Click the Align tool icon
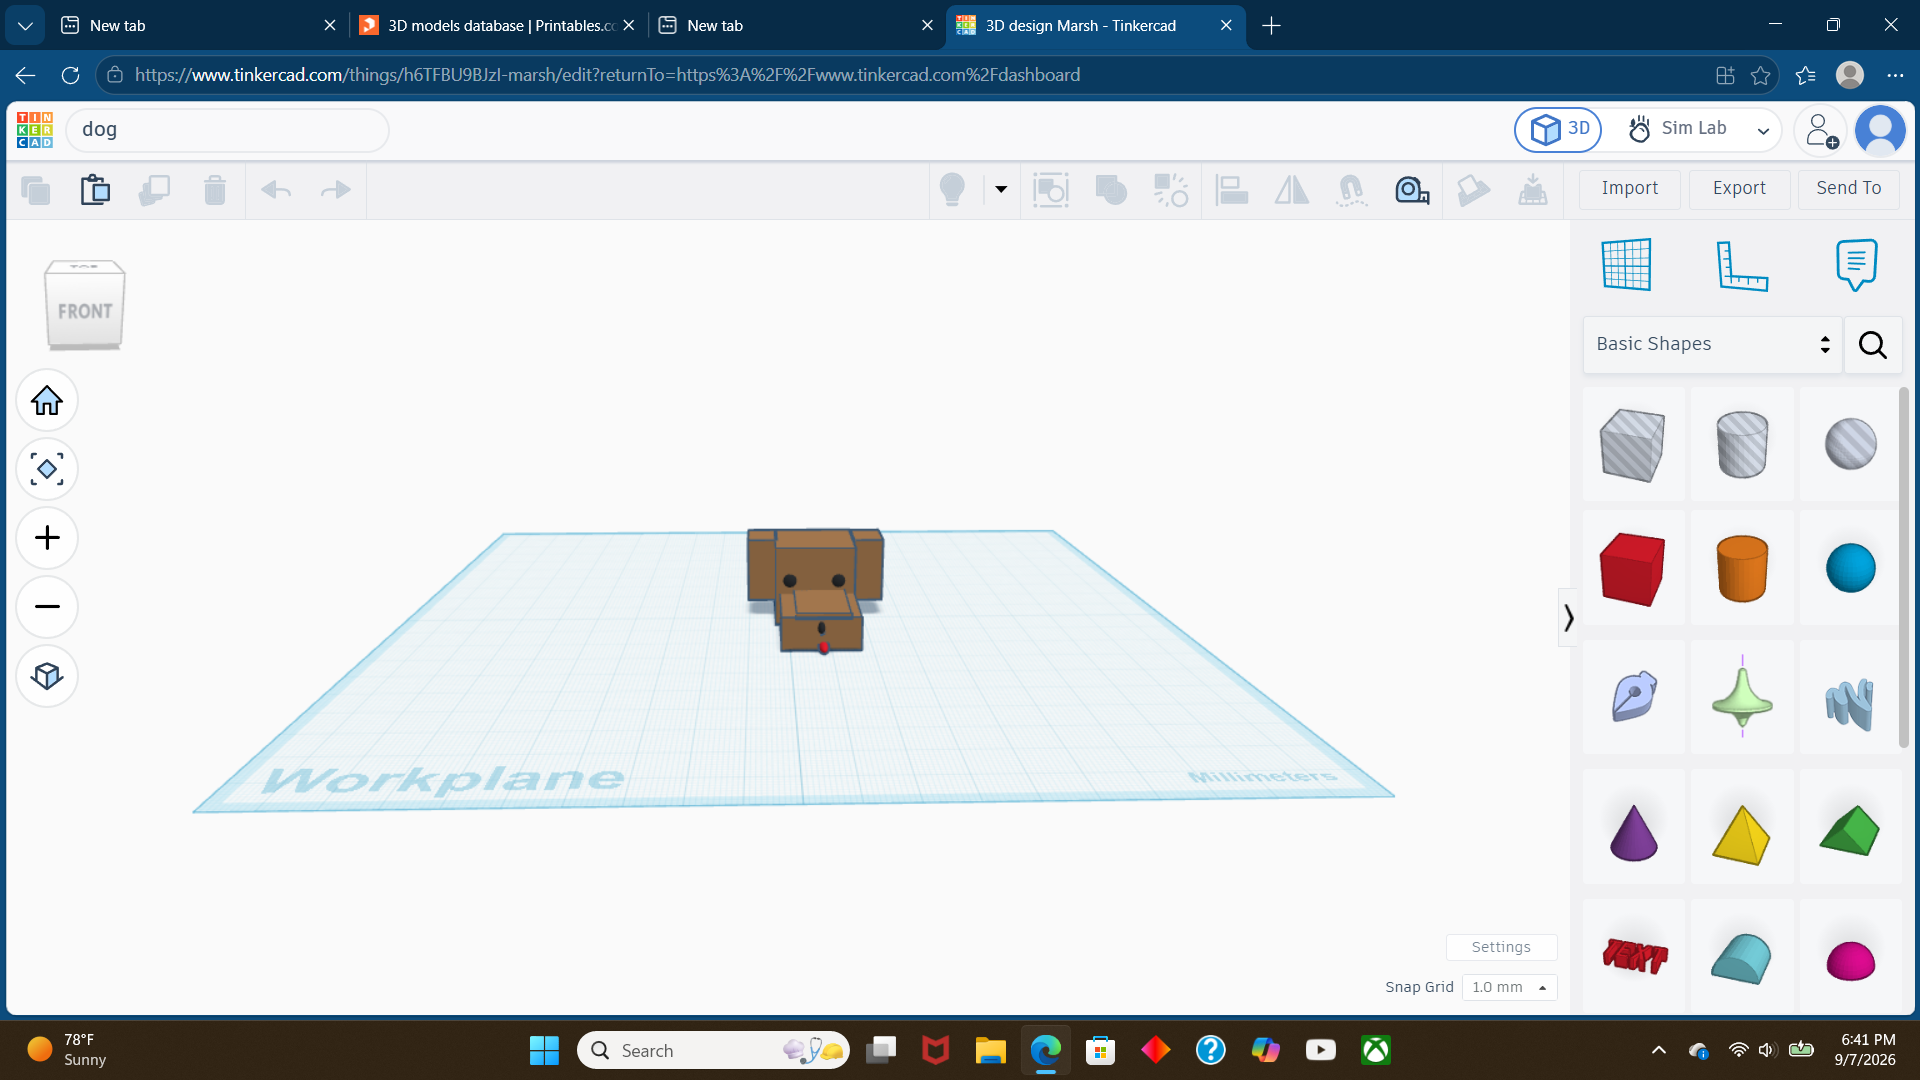Viewport: 1920px width, 1080px height. tap(1231, 189)
